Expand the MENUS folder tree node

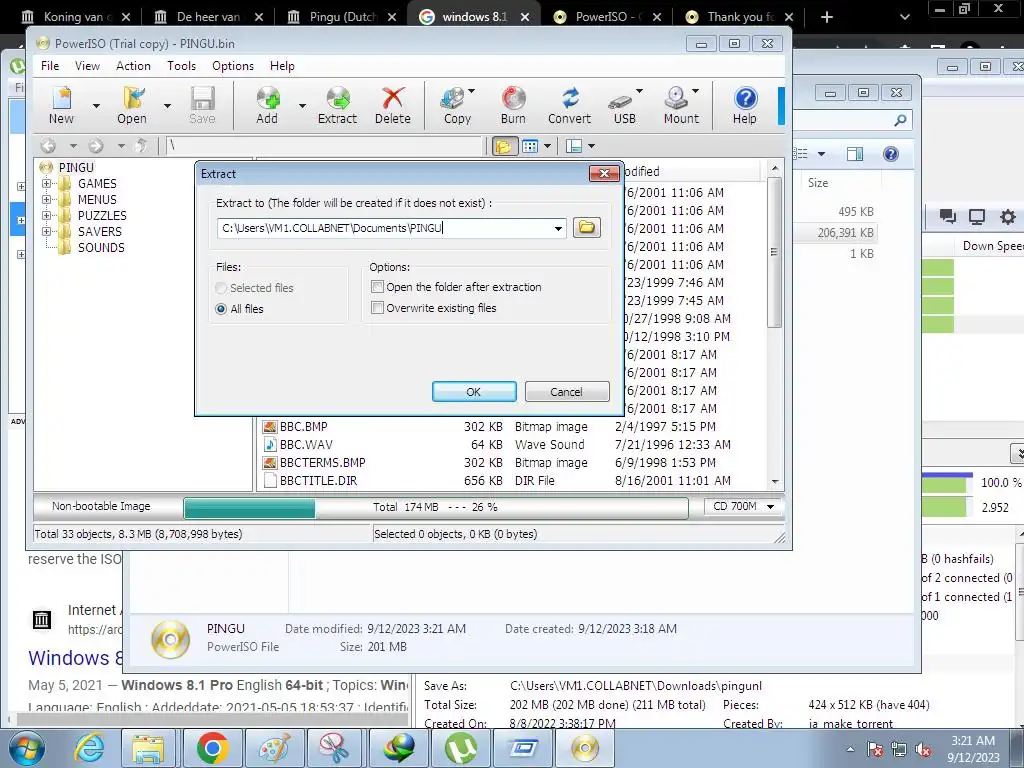coord(46,199)
